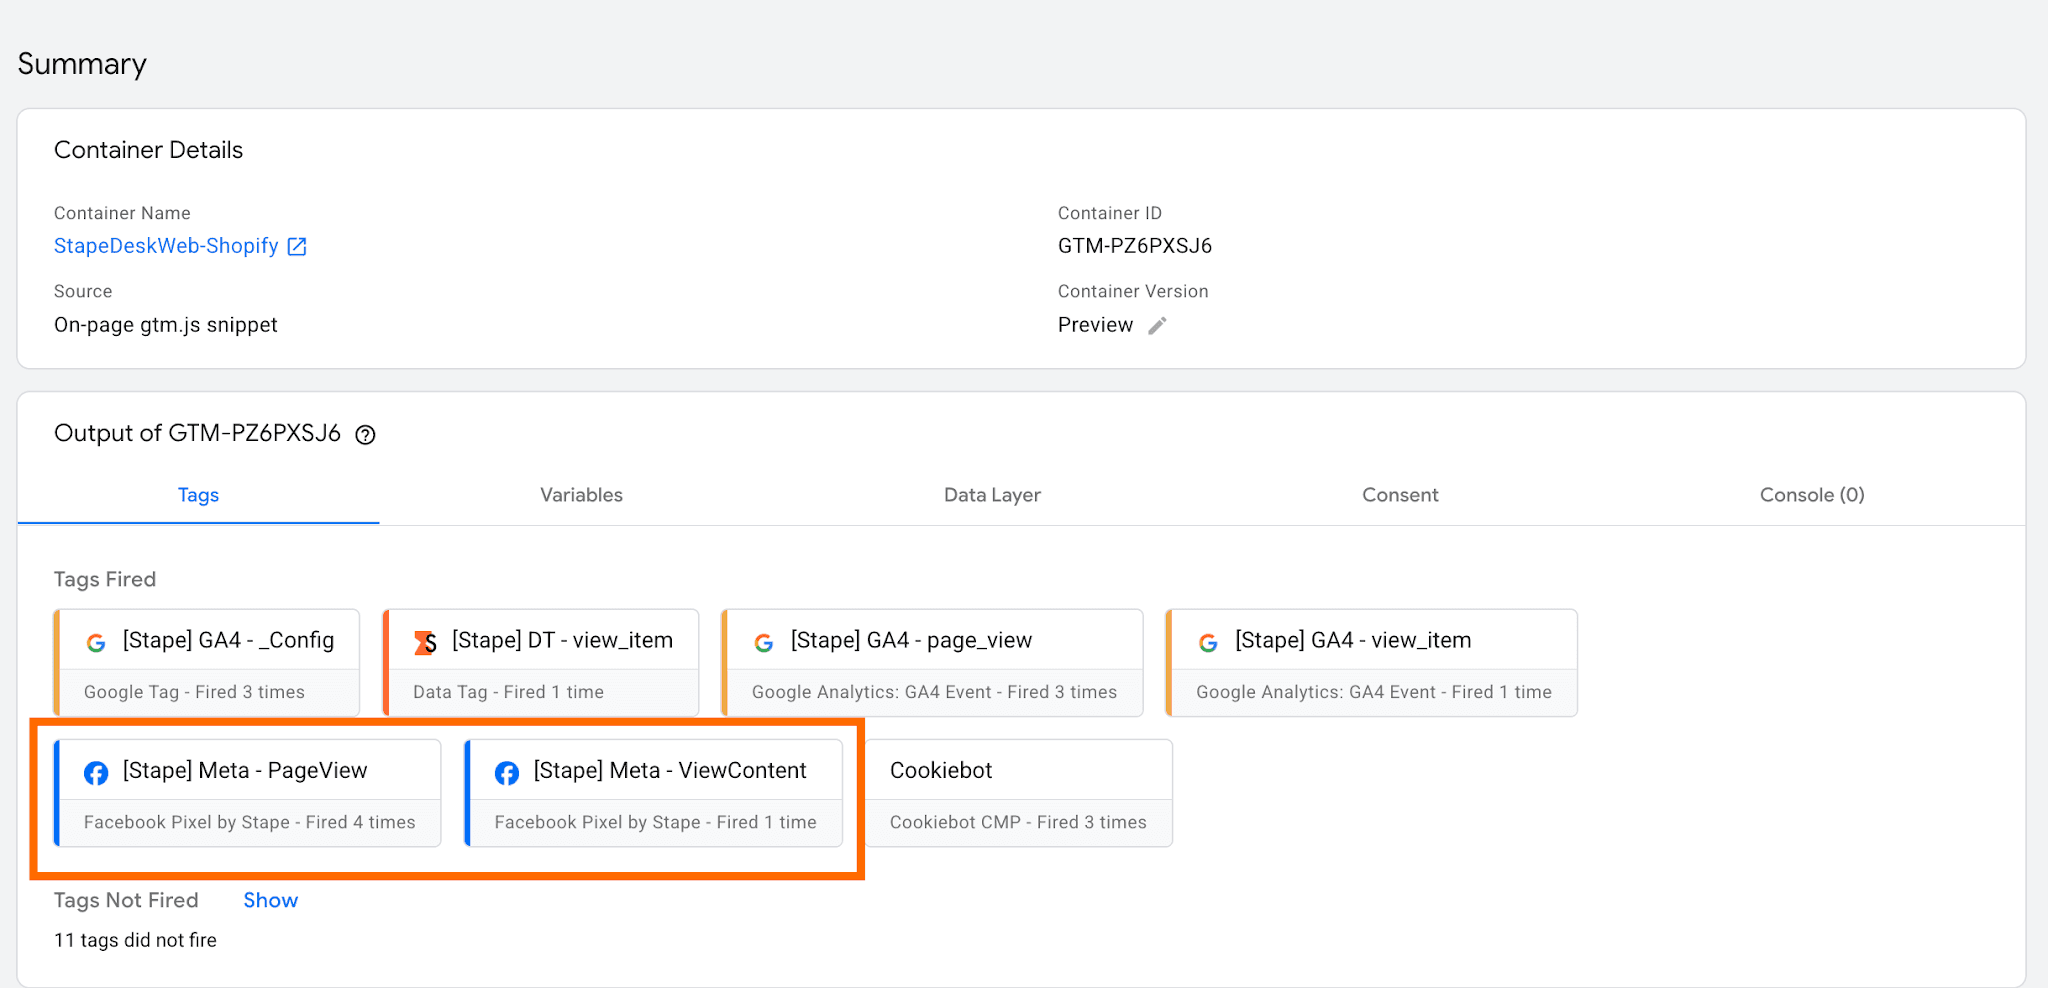Viewport: 2048px width, 988px height.
Task: Click 'Google Tag - Fired 3 times' text
Action: click(194, 692)
